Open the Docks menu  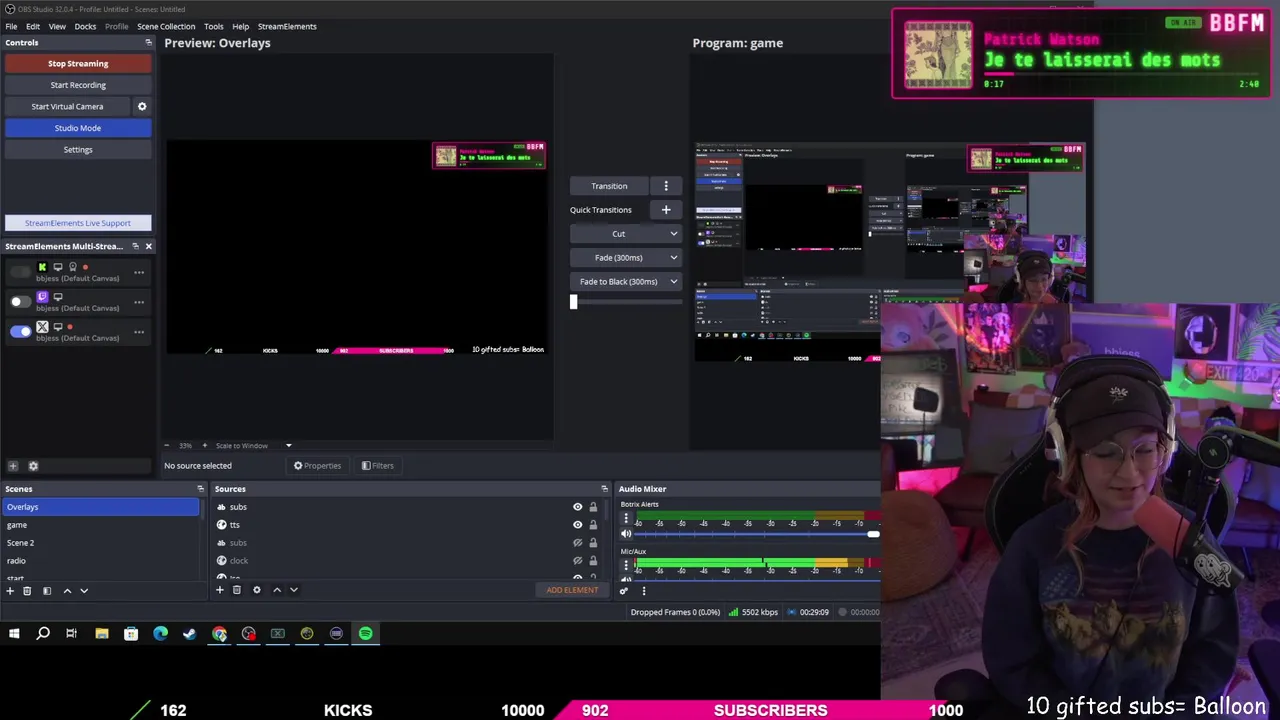[x=85, y=26]
